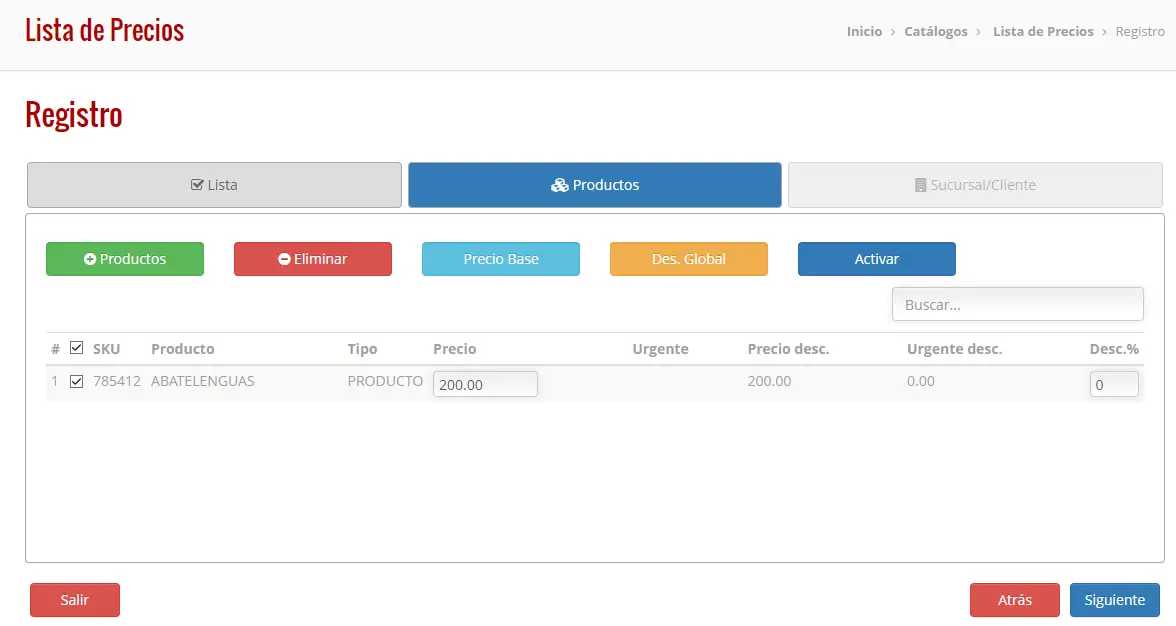Select the blue Productos tab
This screenshot has width=1176, height=626.
pyautogui.click(x=595, y=185)
